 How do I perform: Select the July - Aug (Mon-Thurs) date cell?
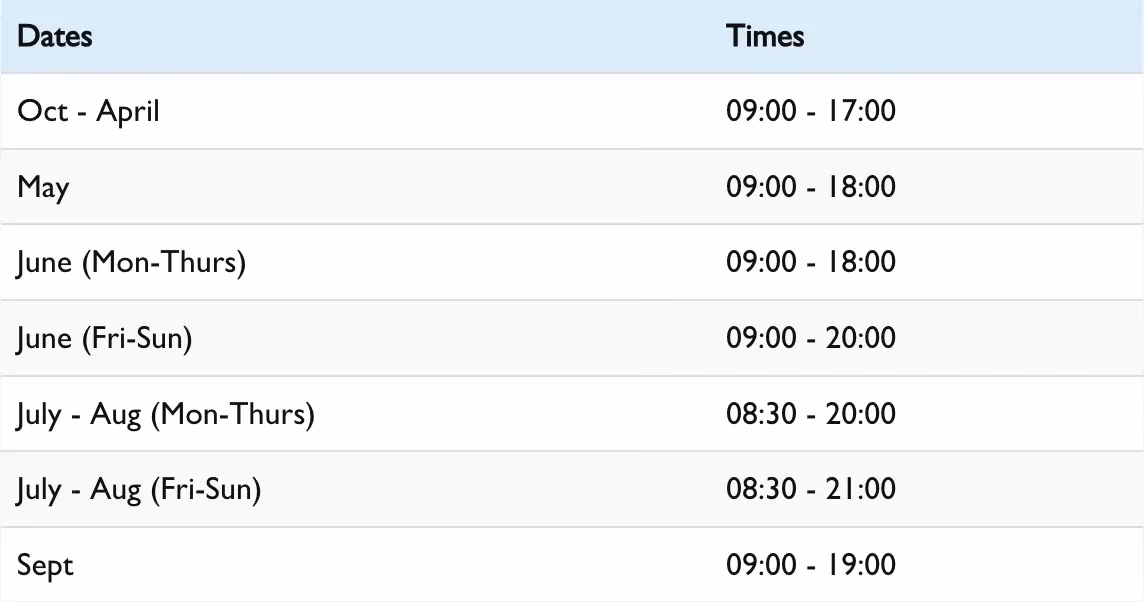(165, 413)
